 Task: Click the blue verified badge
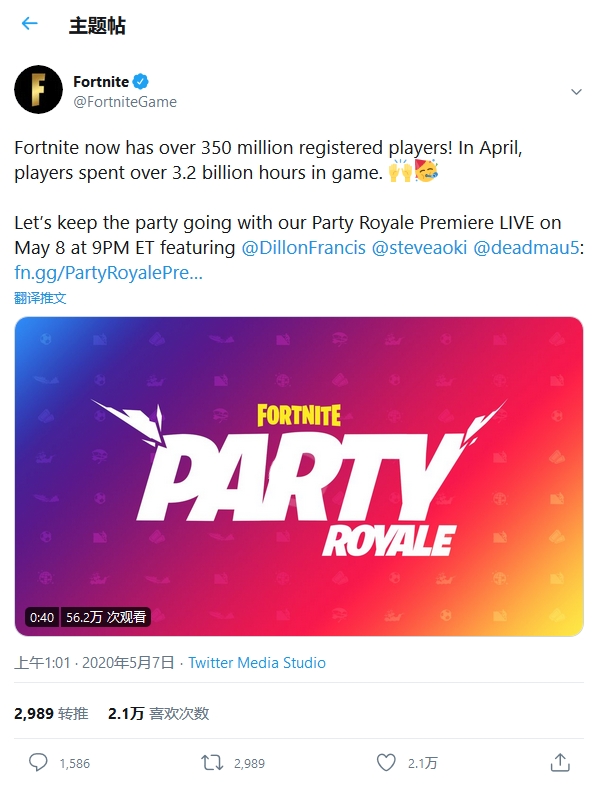[x=143, y=81]
